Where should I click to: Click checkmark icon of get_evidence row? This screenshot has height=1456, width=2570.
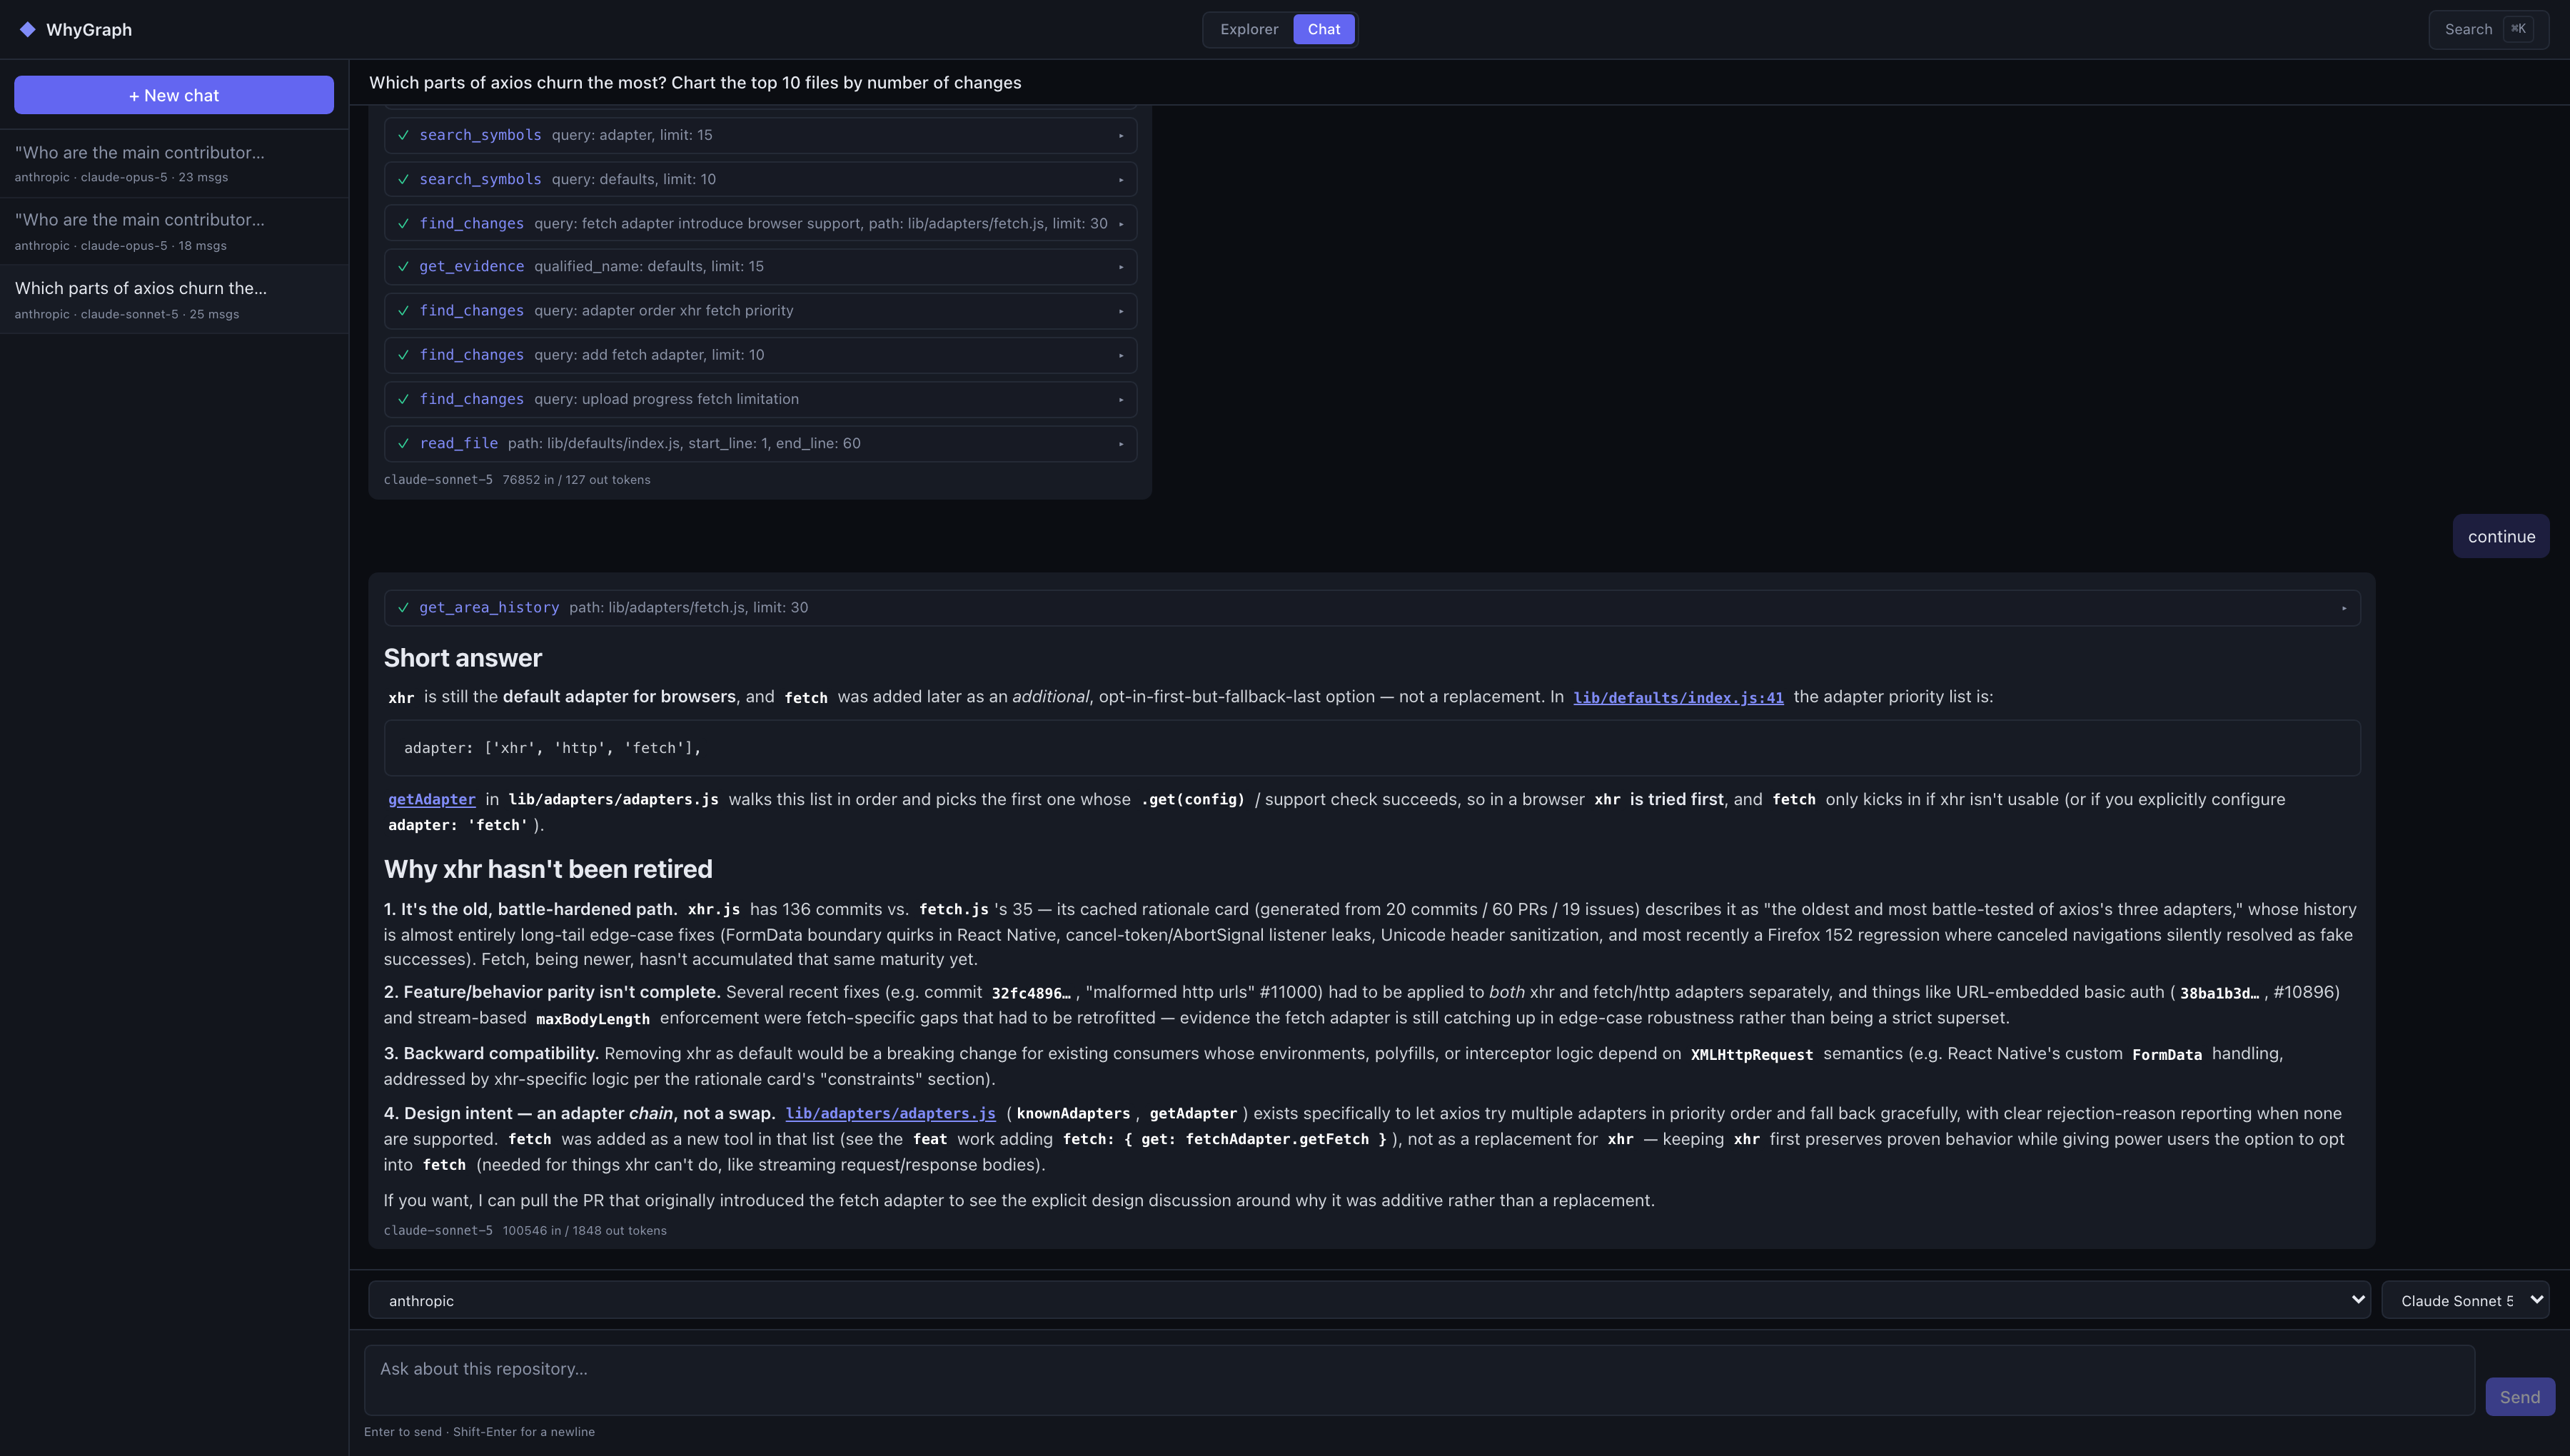click(403, 266)
